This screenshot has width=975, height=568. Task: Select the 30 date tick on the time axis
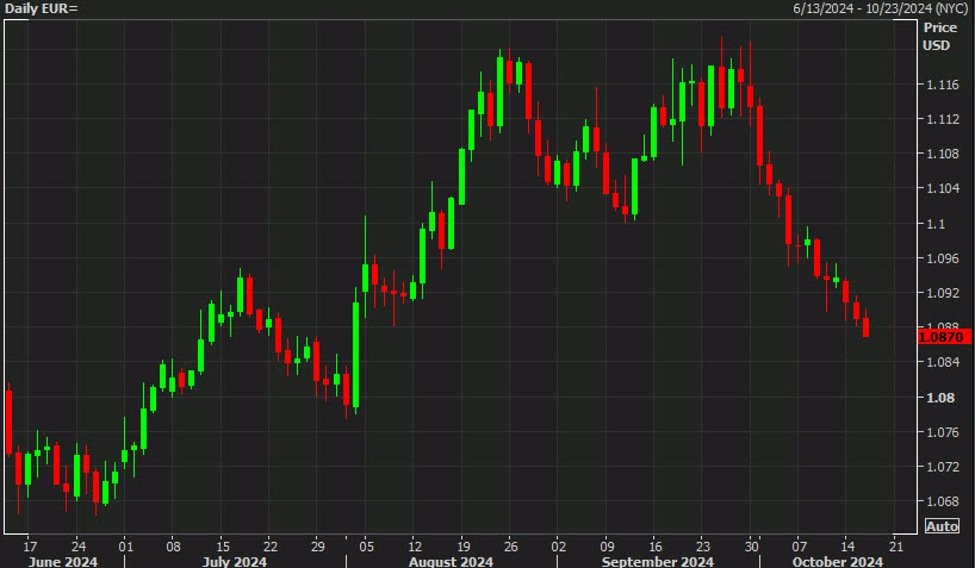(752, 547)
